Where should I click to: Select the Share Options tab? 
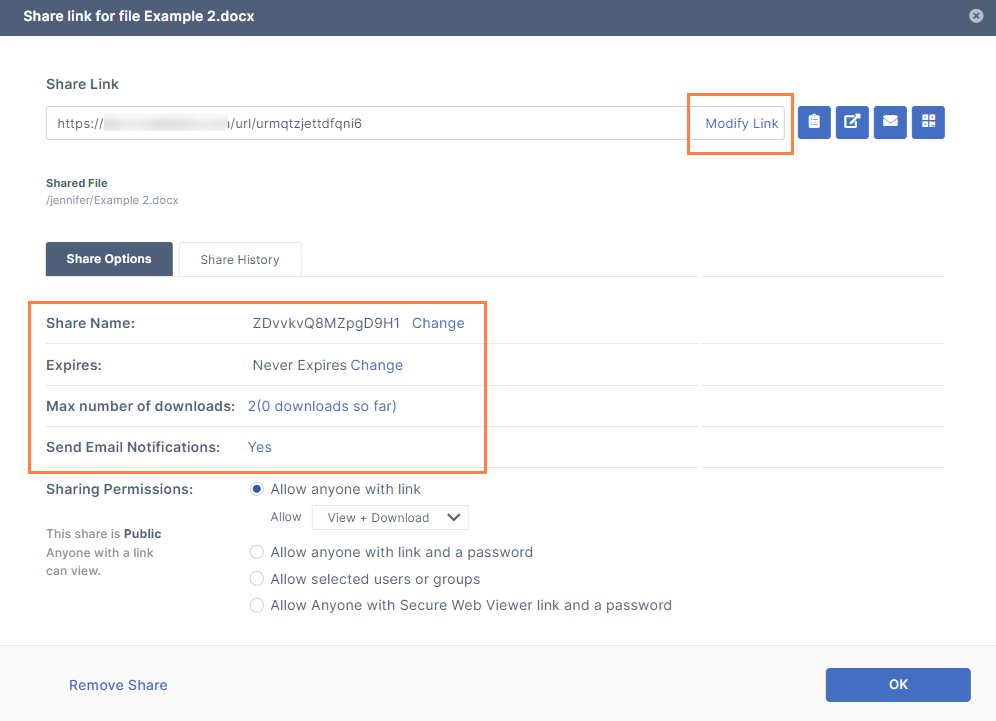point(109,259)
